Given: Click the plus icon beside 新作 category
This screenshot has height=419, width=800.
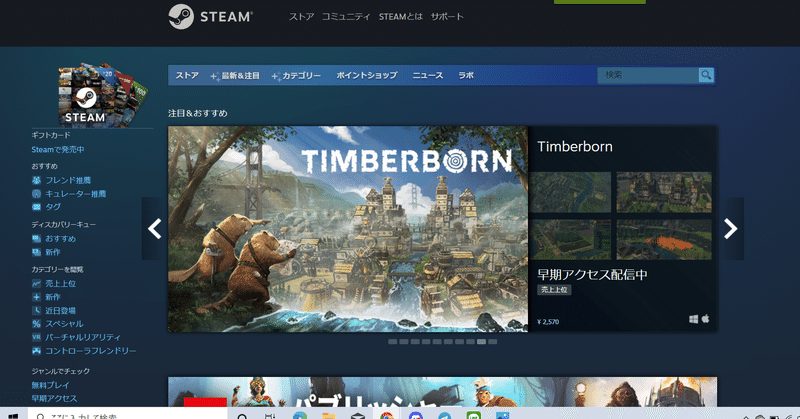Looking at the screenshot, I should [36, 297].
